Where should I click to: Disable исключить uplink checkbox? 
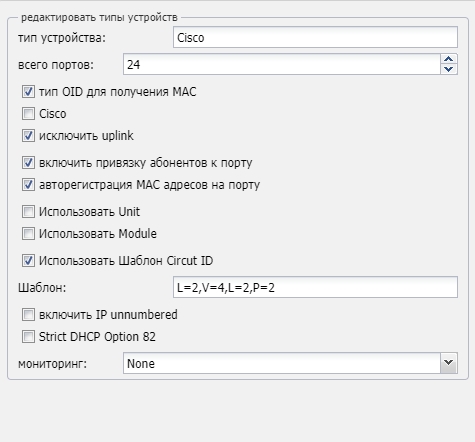28,136
